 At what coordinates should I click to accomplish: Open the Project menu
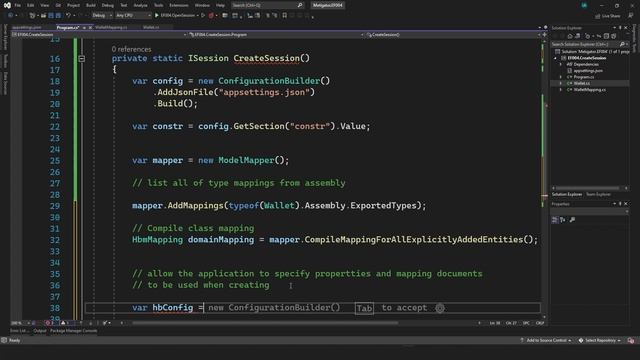(x=73, y=5)
